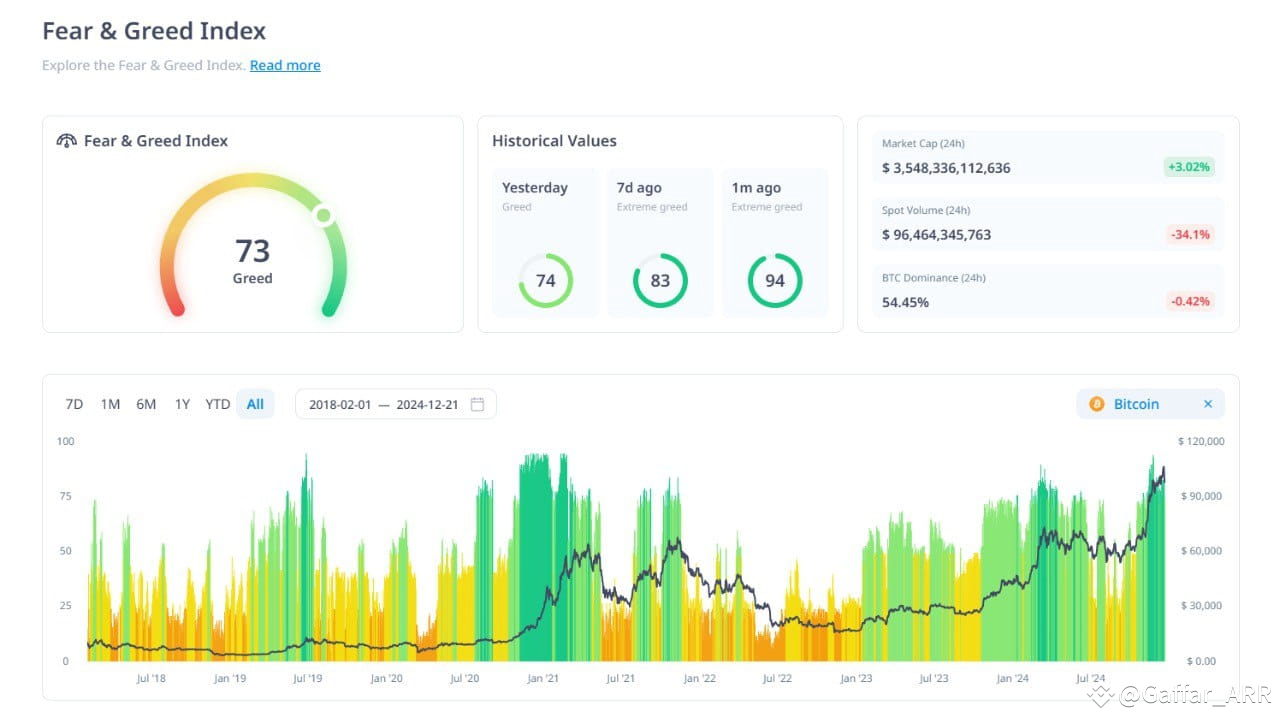Screen dimensions: 1280x717
Task: Click the gauge needle marker at 73
Action: point(323,215)
